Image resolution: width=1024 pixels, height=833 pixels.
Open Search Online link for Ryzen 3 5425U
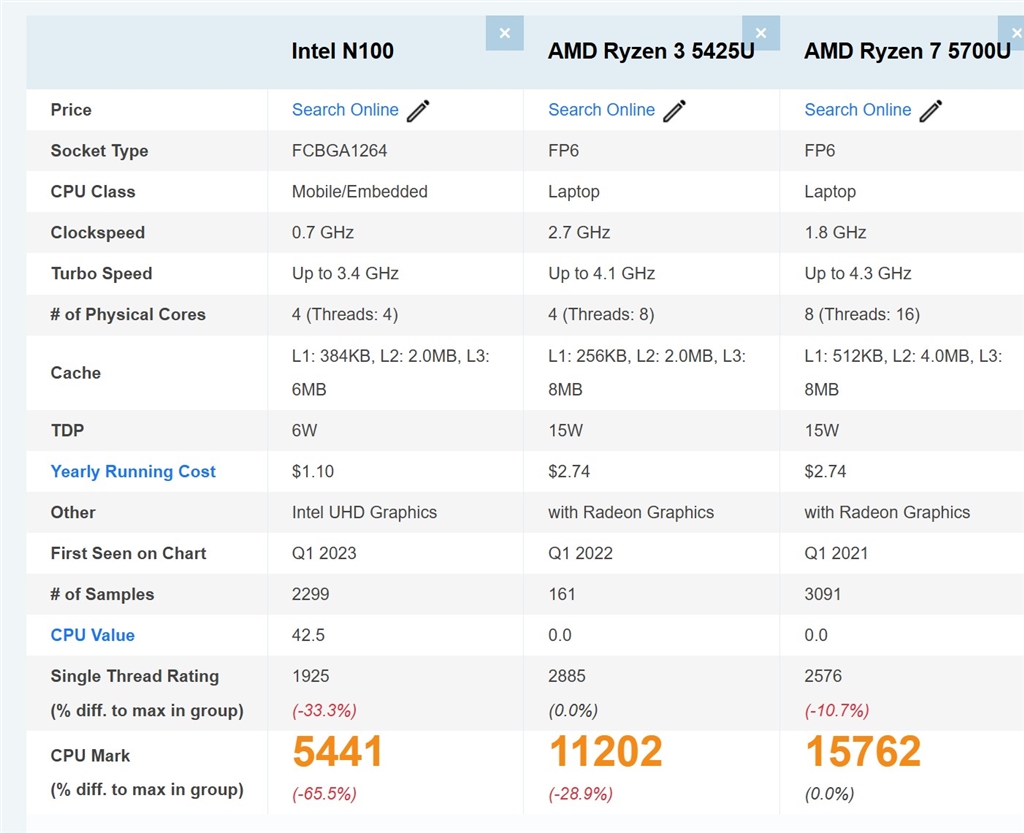click(x=601, y=110)
